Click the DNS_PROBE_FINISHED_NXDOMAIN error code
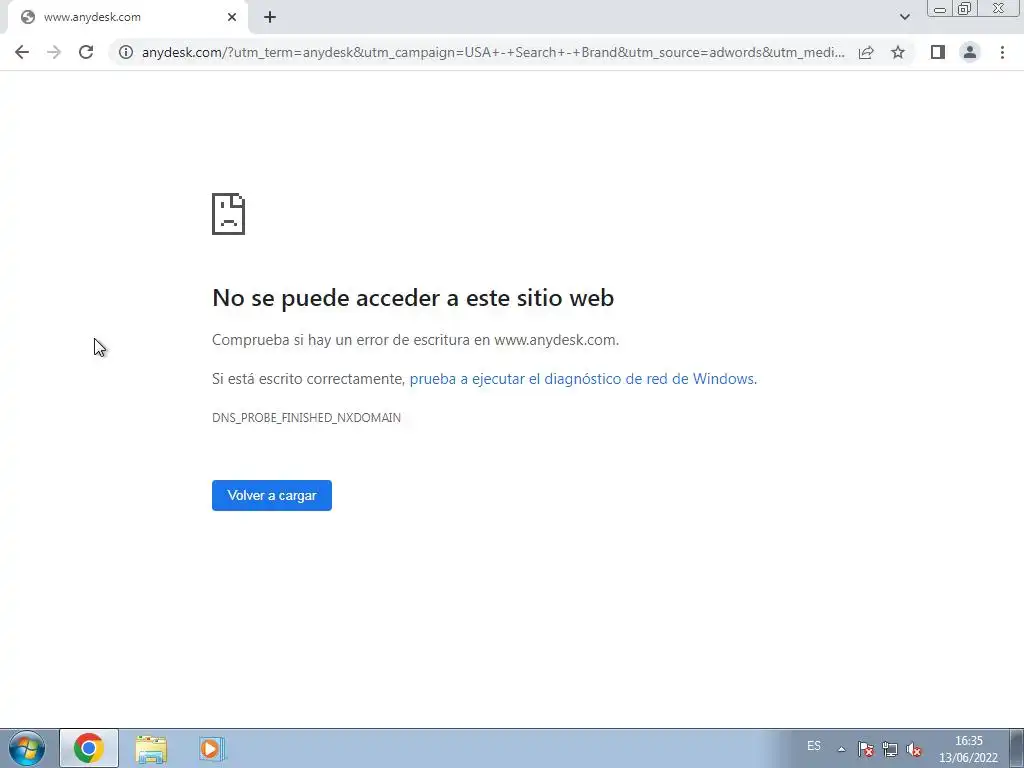Image resolution: width=1024 pixels, height=768 pixels. point(306,418)
